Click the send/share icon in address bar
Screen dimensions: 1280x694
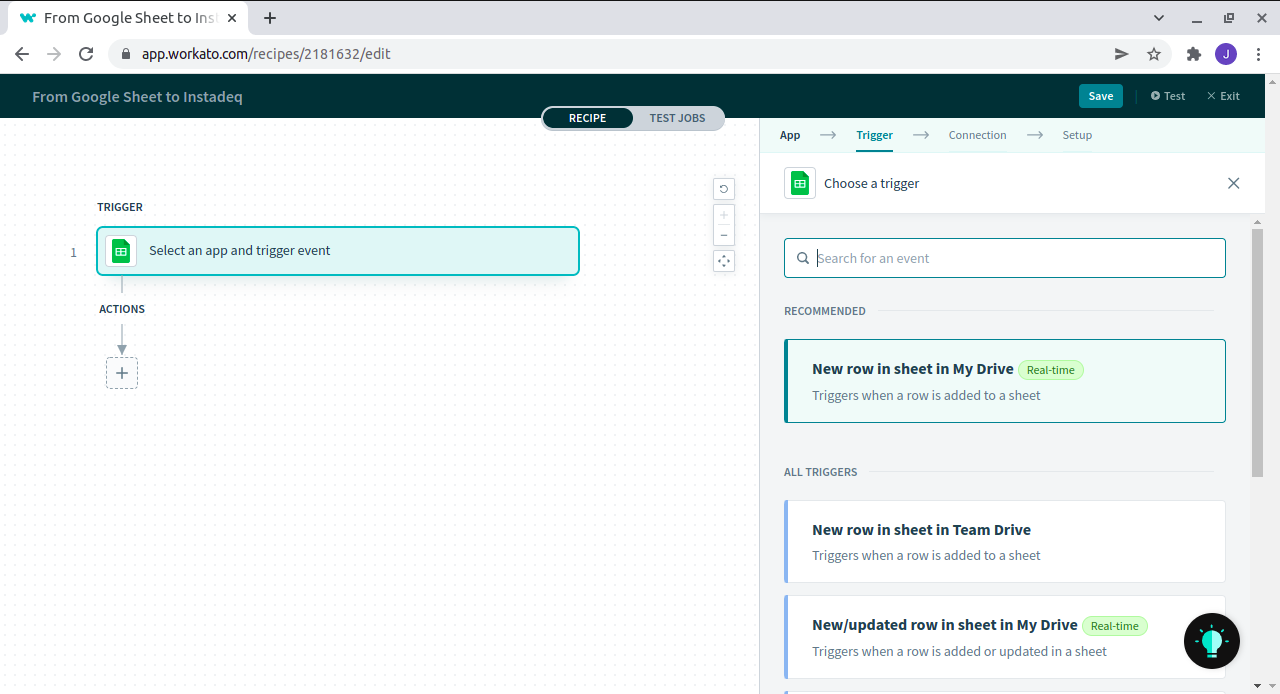tap(1122, 54)
